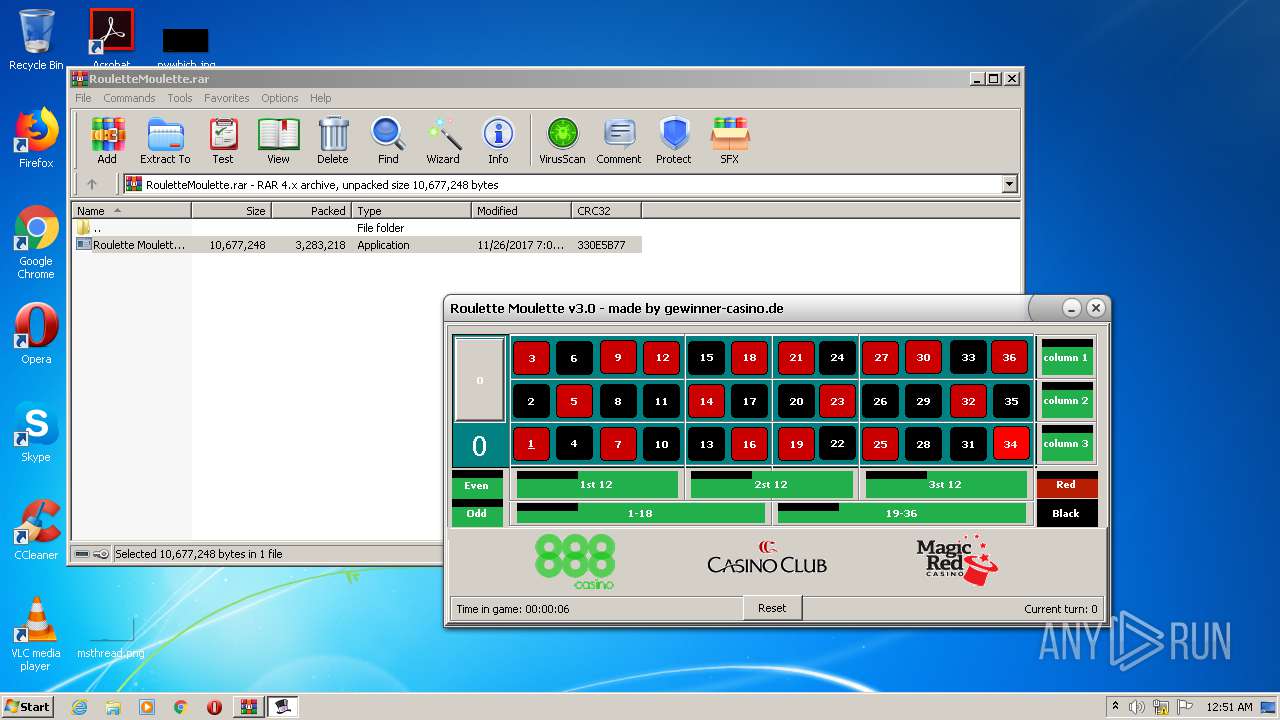Open the Comment tool
Image resolution: width=1280 pixels, height=720 pixels.
pos(619,140)
